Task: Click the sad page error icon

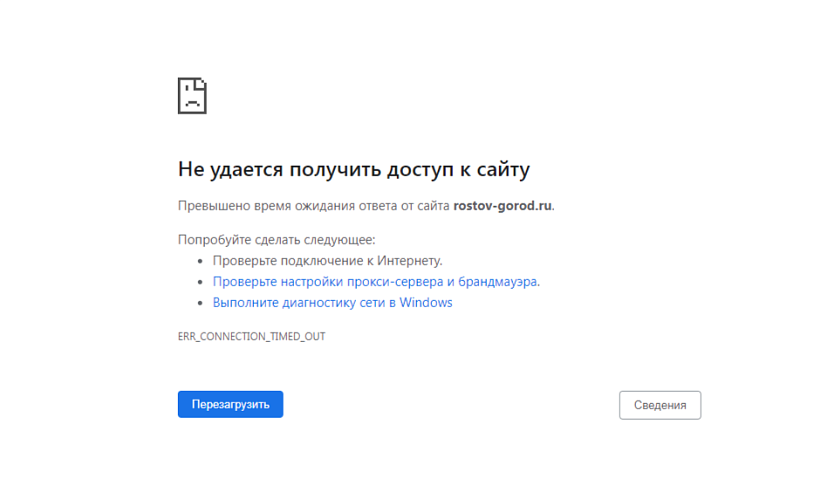Action: point(192,96)
